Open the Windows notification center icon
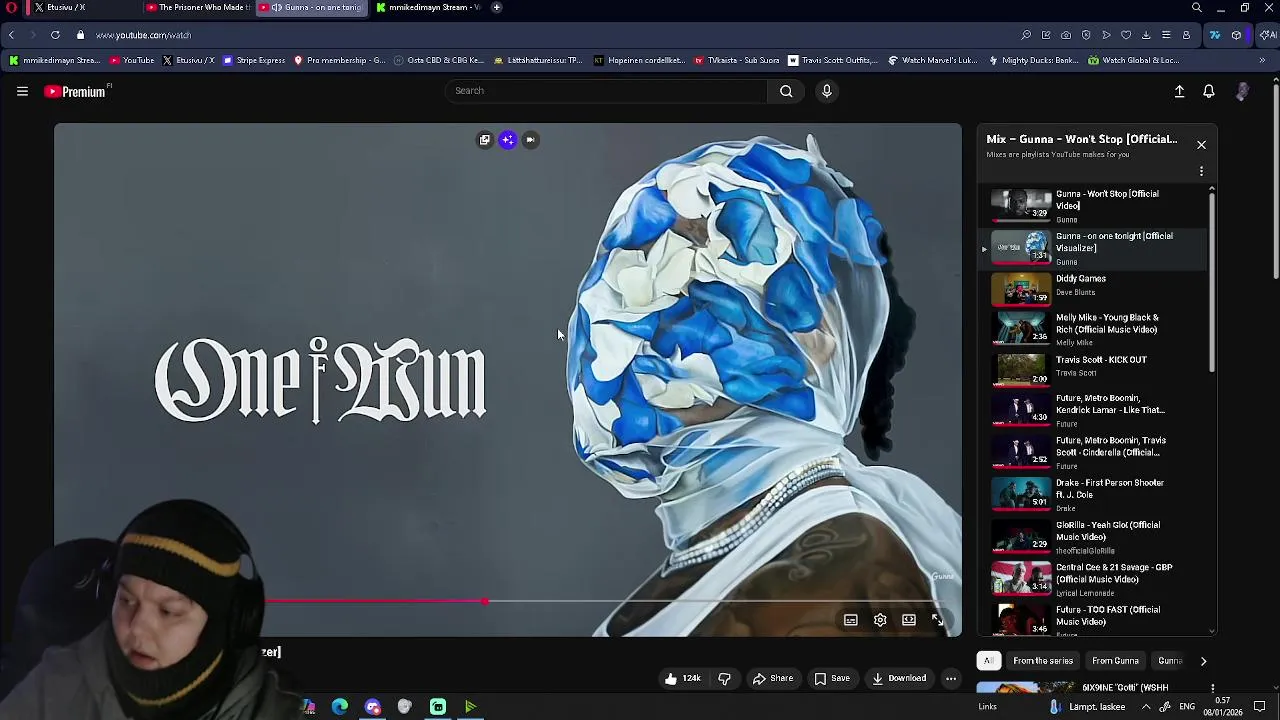 pos(1260,707)
